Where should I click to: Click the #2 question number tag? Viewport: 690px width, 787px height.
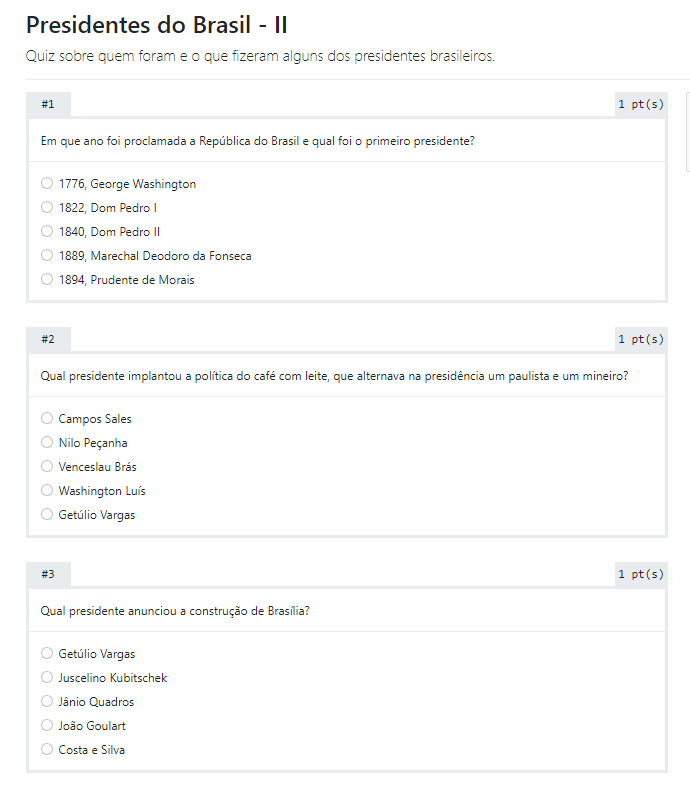click(x=48, y=339)
